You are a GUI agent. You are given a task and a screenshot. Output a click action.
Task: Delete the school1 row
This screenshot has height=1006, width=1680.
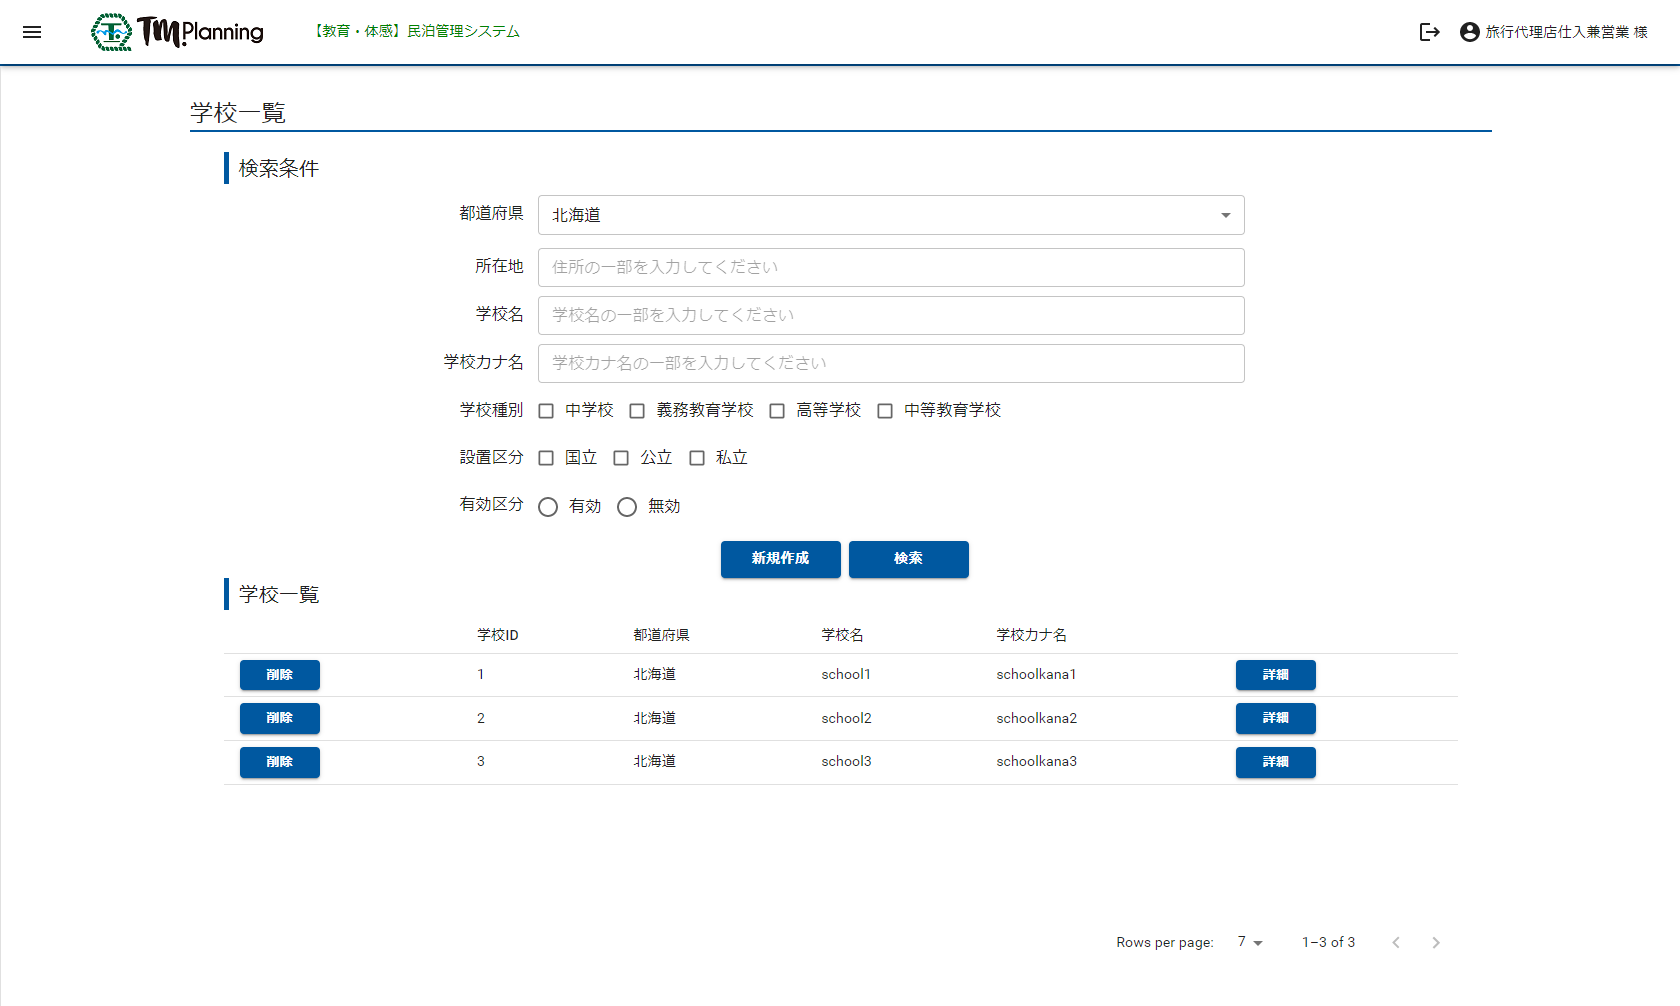click(x=279, y=675)
